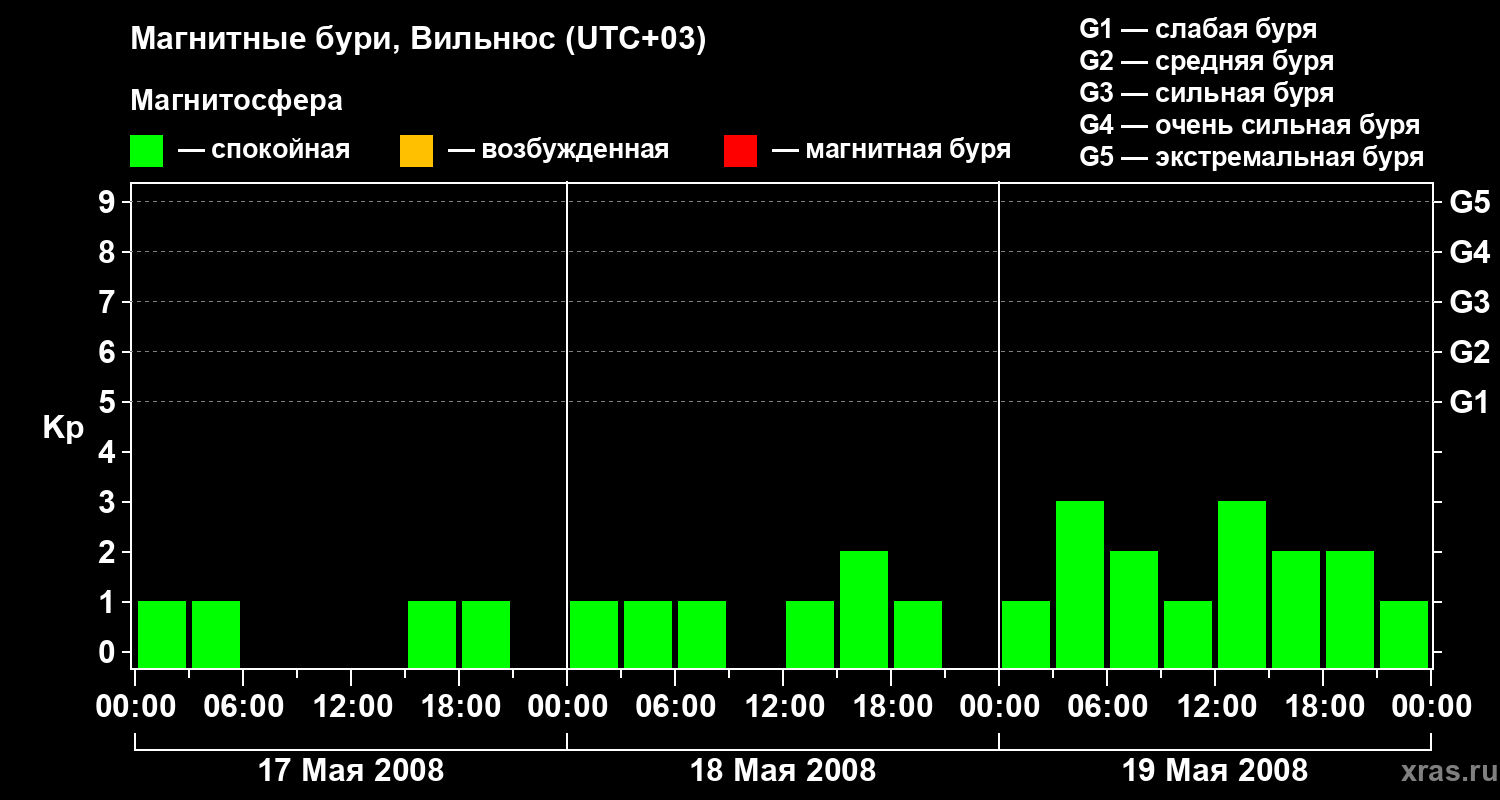Click the G1 tick label on the right axis
The width and height of the screenshot is (1500, 800).
point(1470,402)
